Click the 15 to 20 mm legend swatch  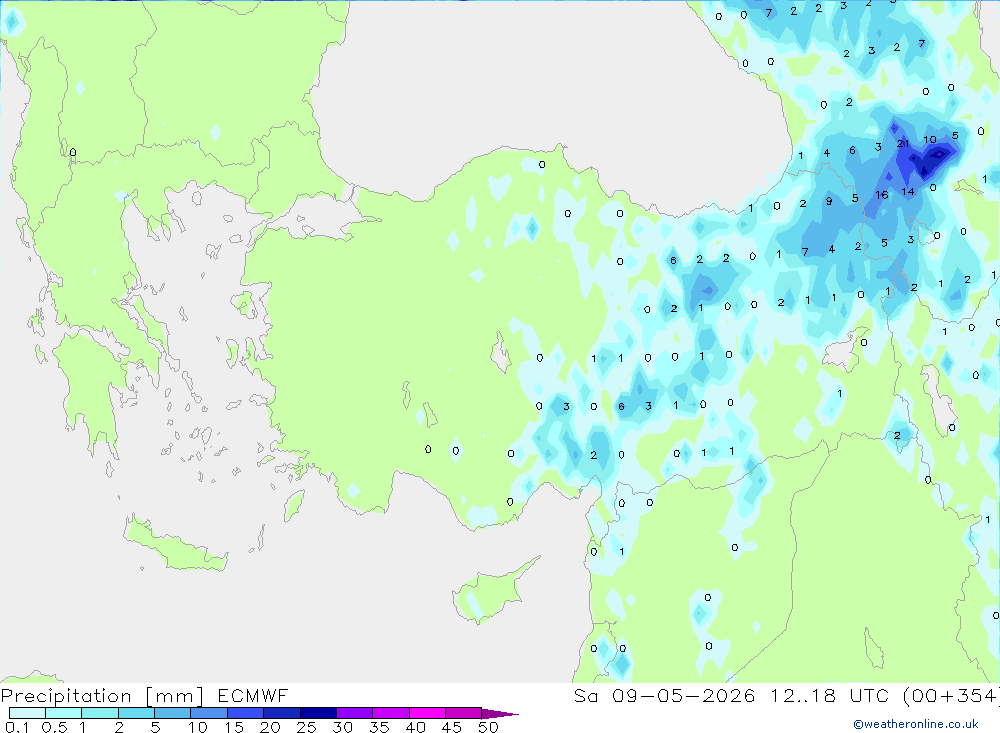245,713
